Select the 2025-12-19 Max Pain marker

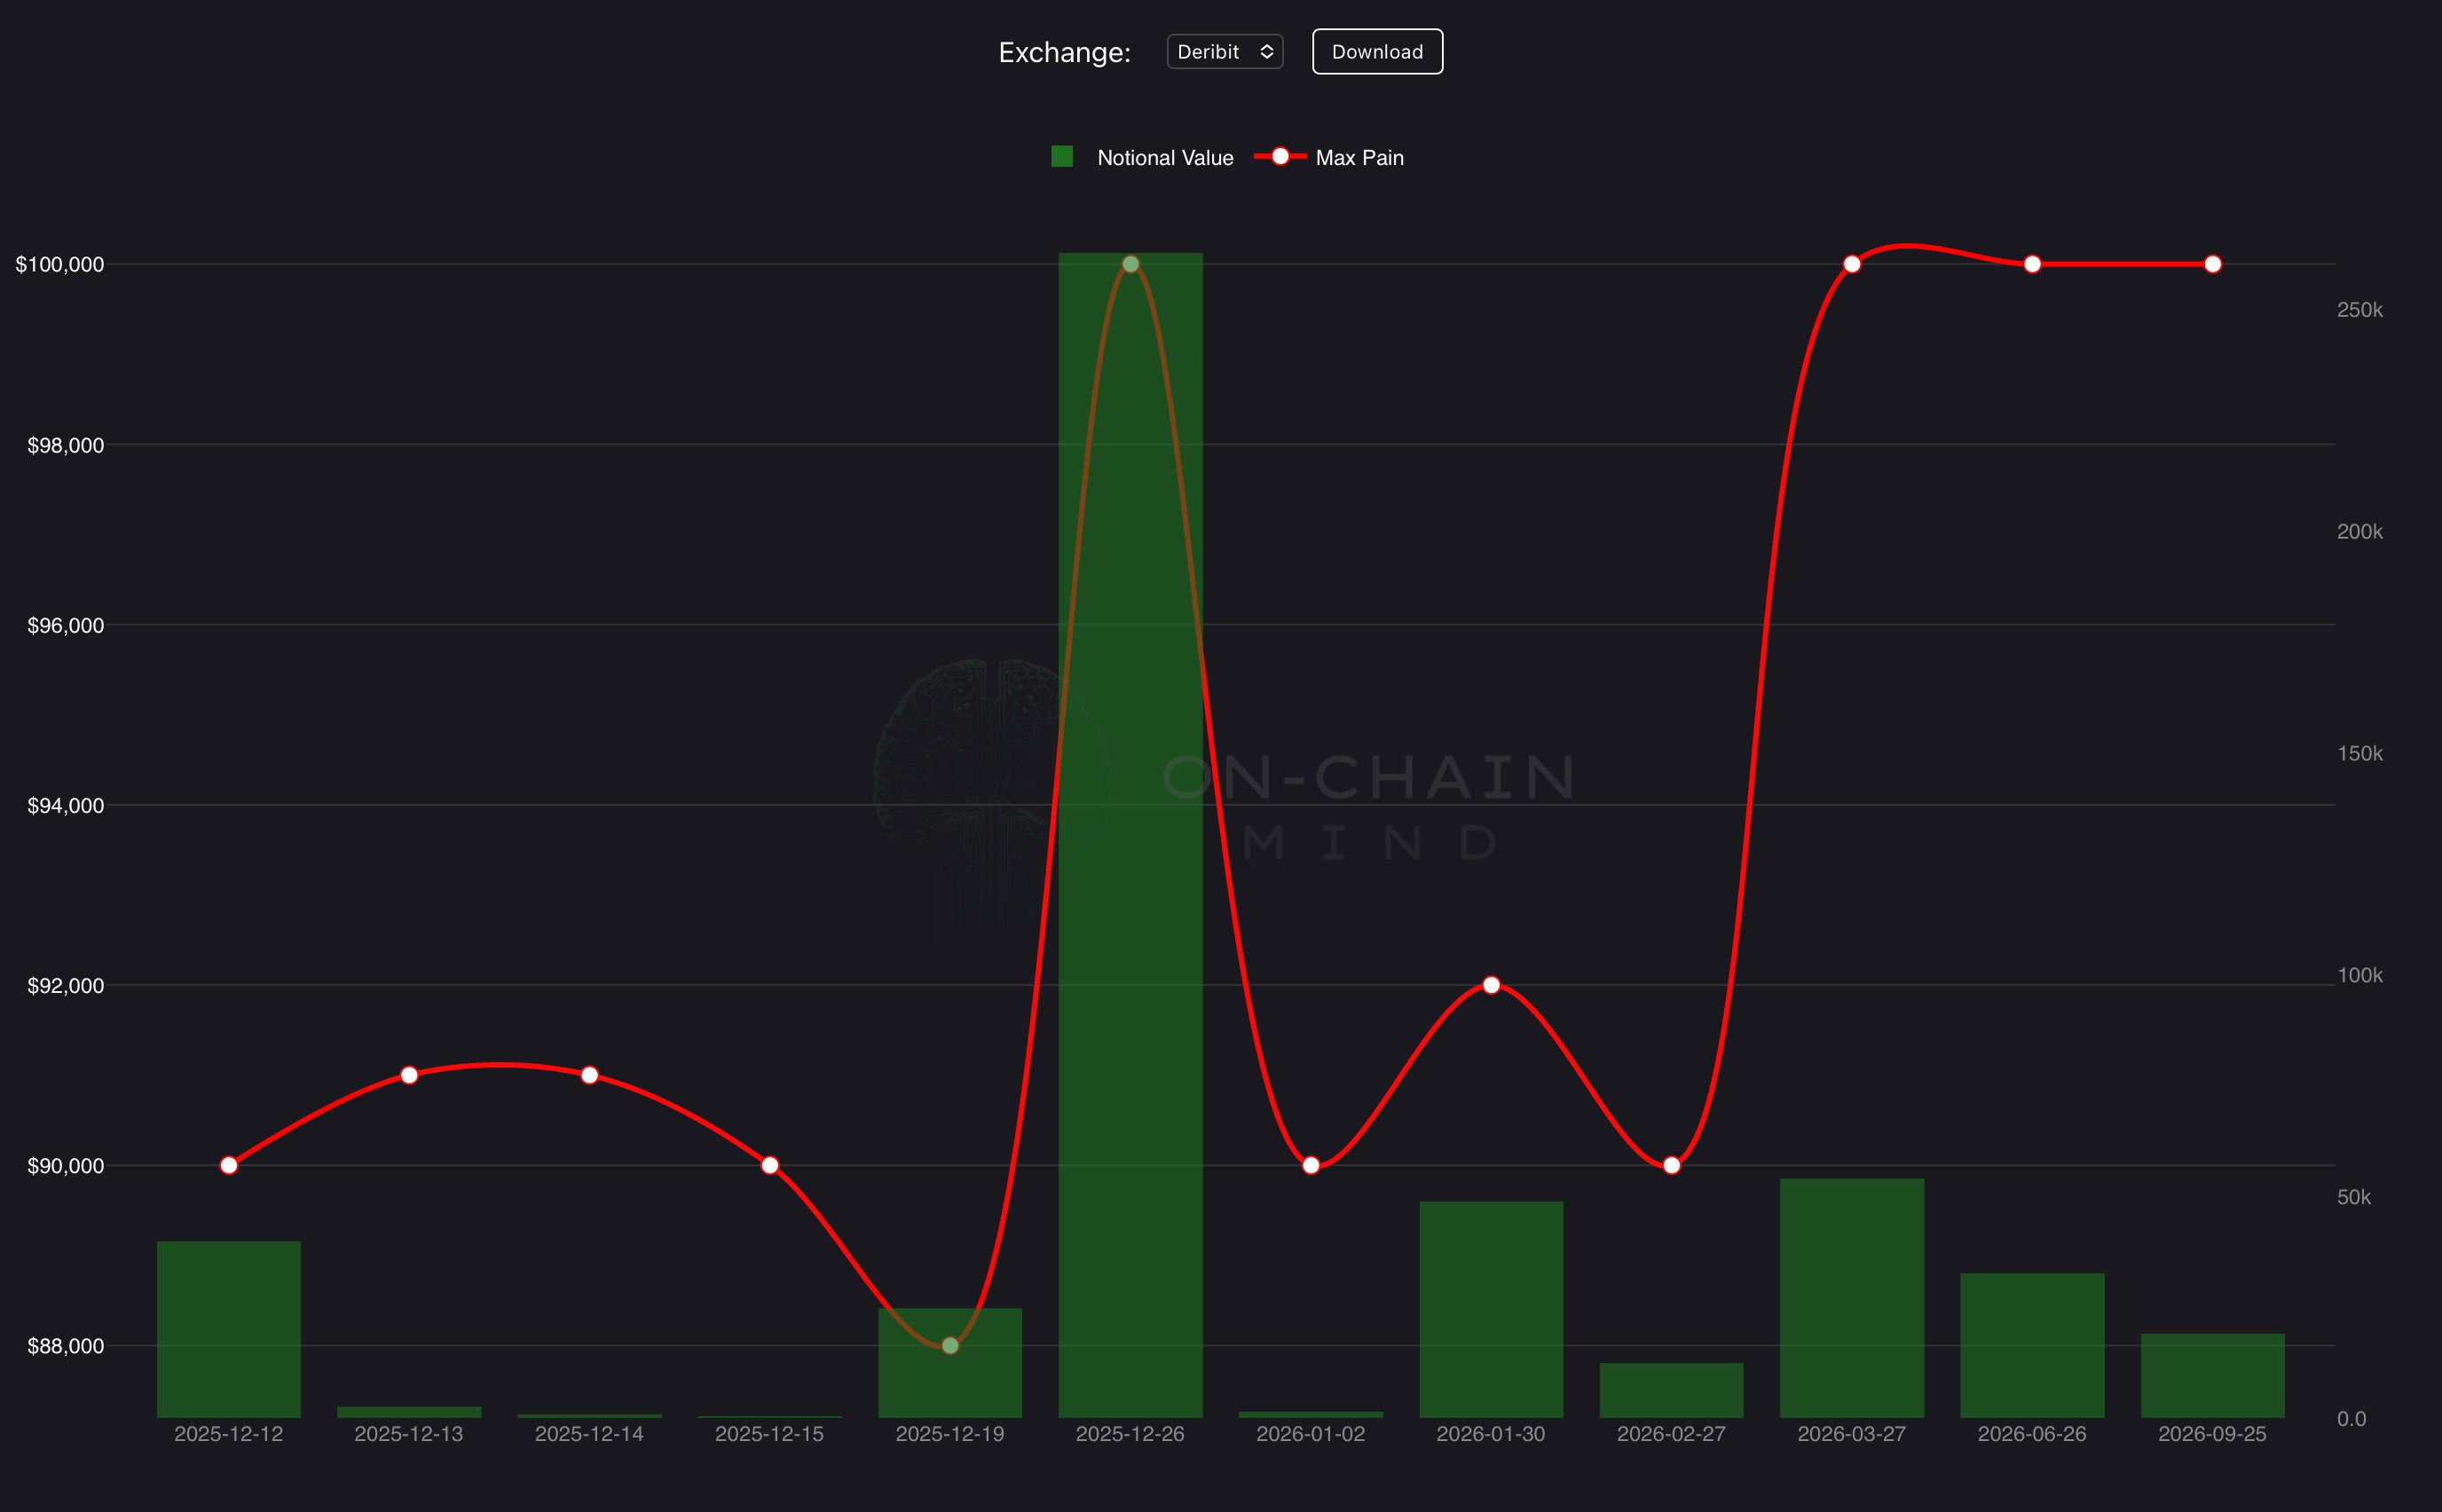(950, 1346)
